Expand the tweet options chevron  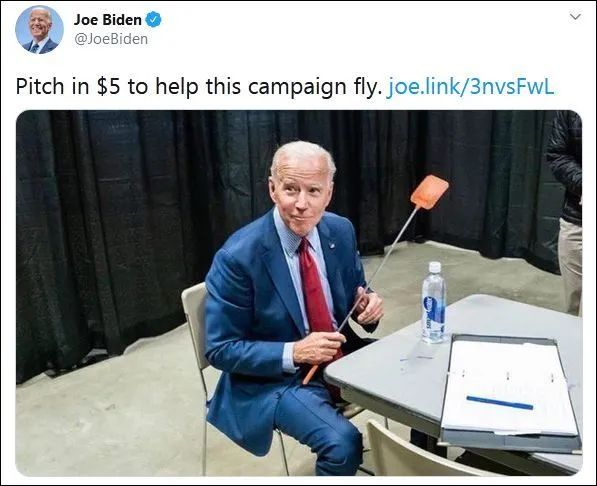(x=575, y=17)
